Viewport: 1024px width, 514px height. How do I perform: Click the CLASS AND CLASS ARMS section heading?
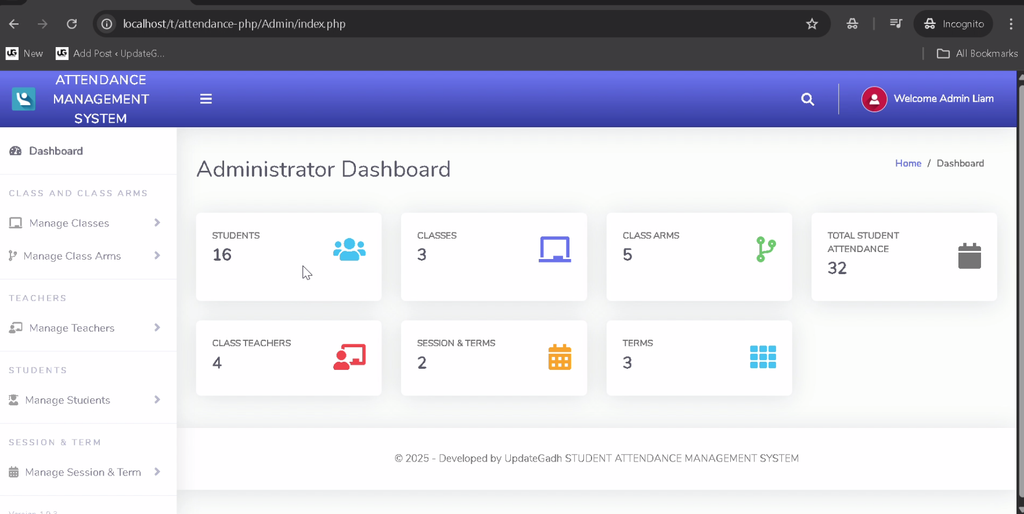coord(78,193)
